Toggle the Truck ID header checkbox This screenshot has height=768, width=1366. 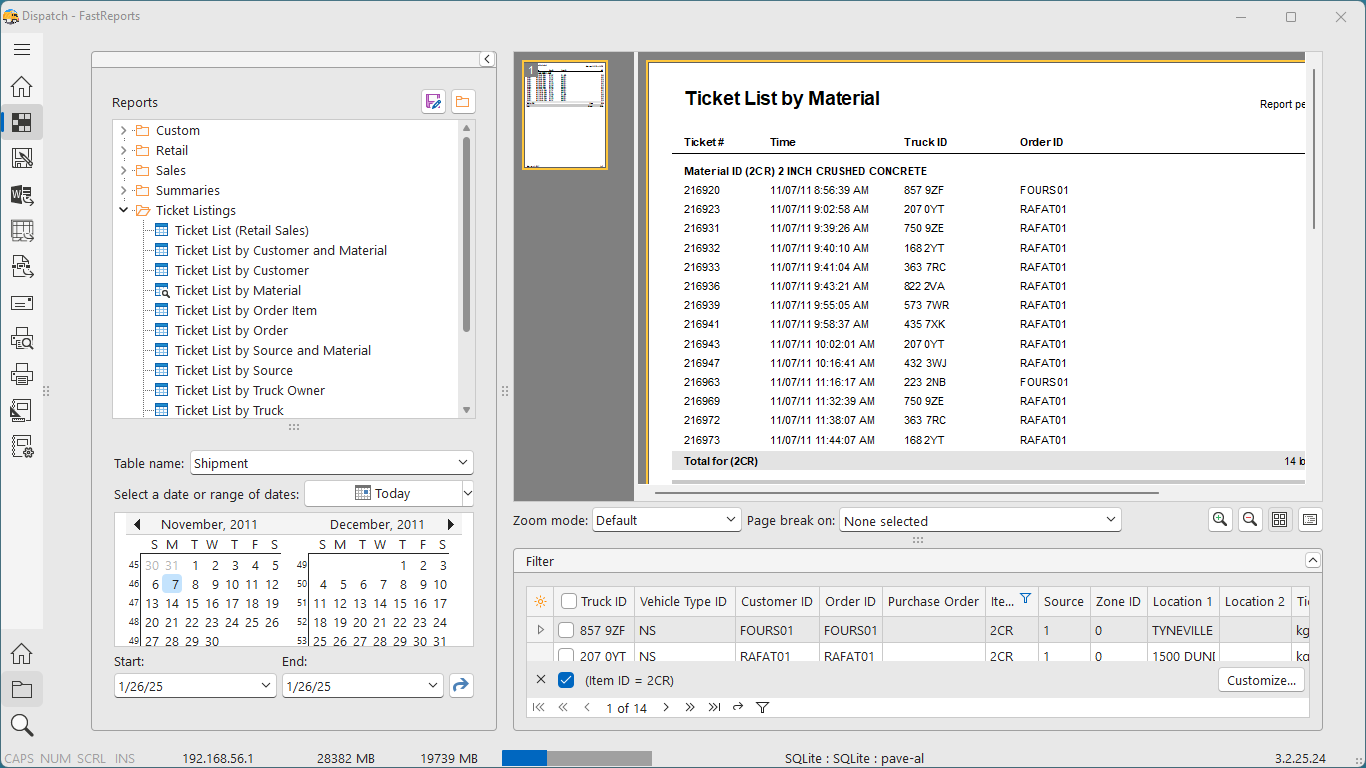[x=569, y=601]
